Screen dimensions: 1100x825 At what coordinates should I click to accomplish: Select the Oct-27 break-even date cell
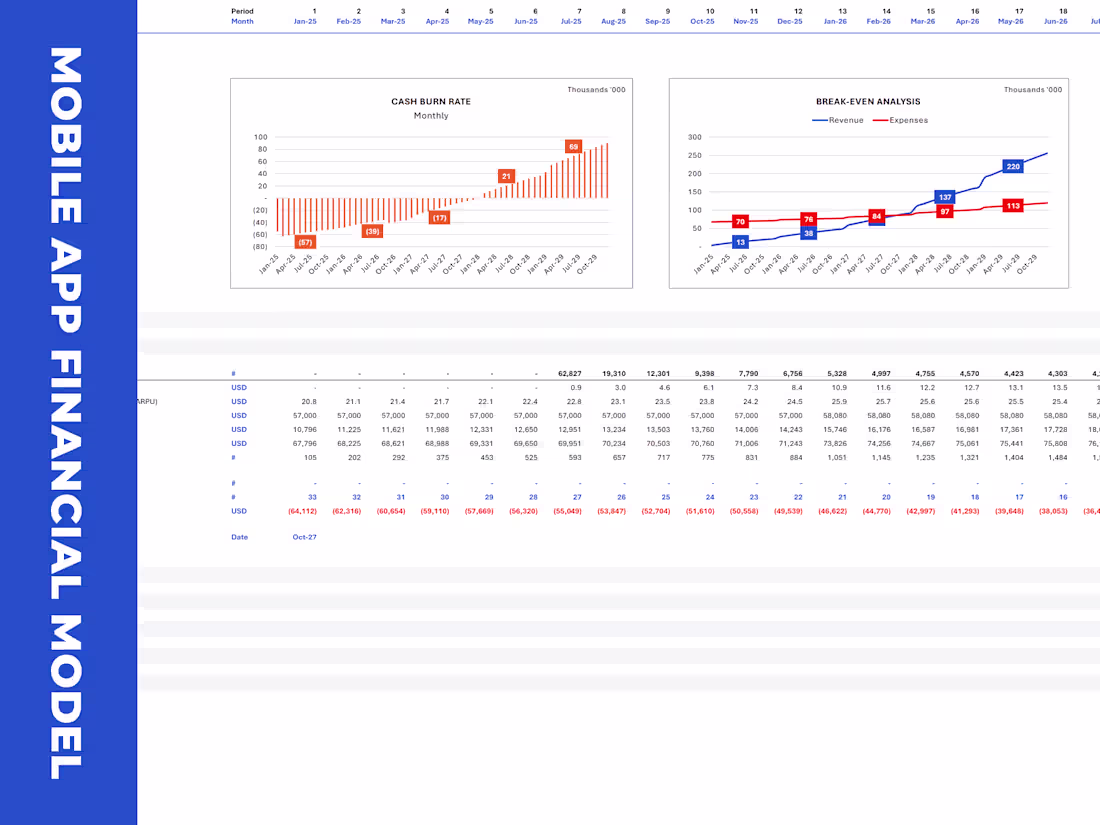tap(304, 537)
